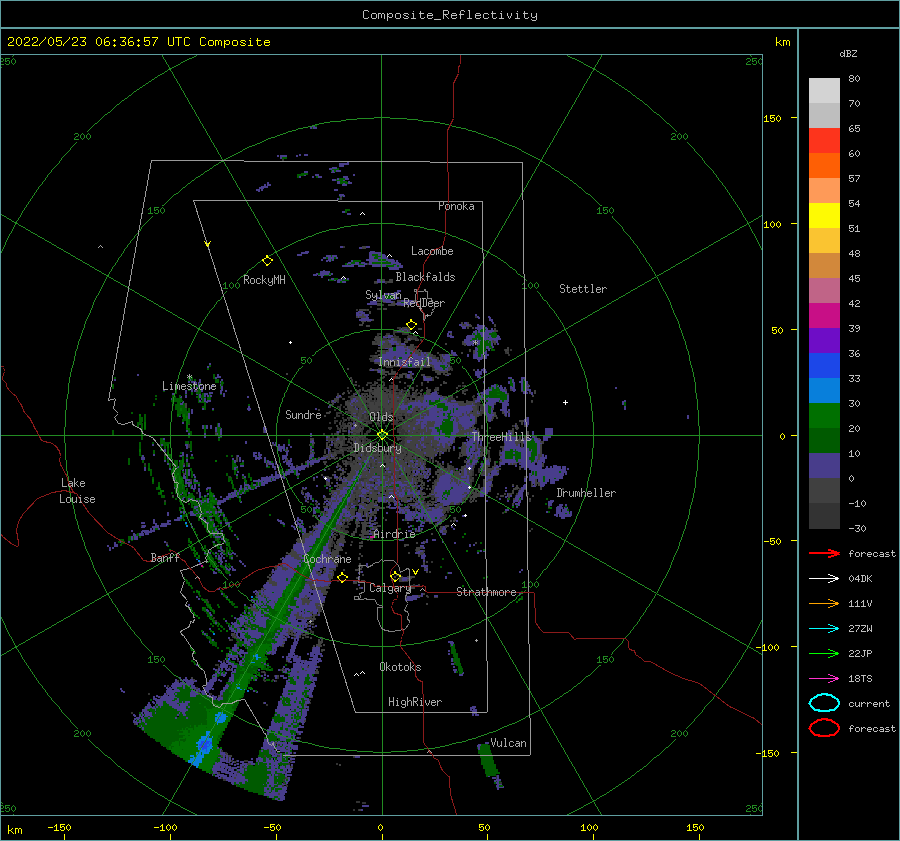The height and width of the screenshot is (841, 900).
Task: Click the Stettler map label
Action: point(583,289)
